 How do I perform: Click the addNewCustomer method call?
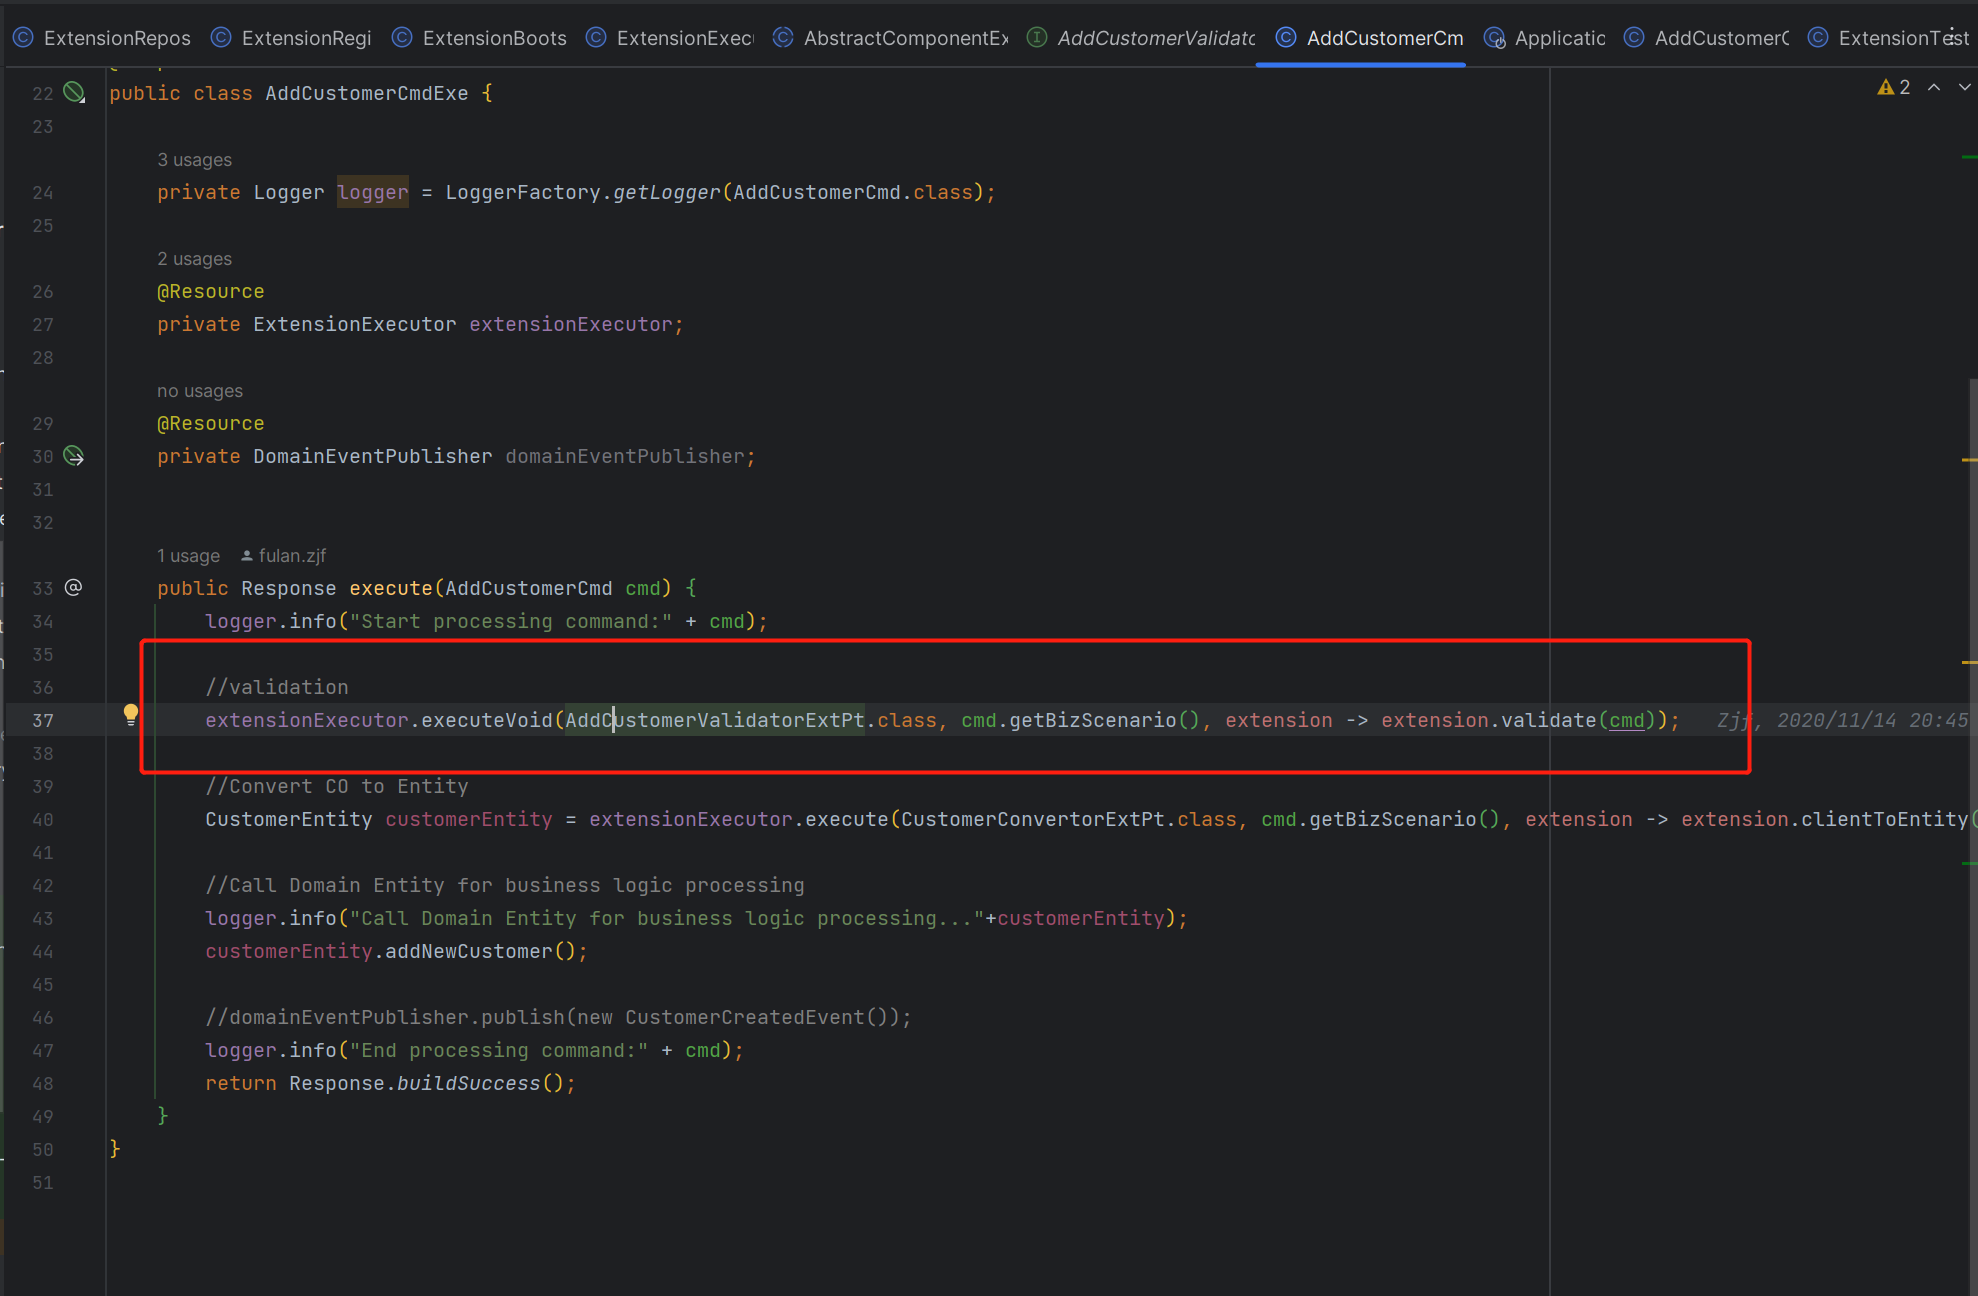(x=469, y=951)
